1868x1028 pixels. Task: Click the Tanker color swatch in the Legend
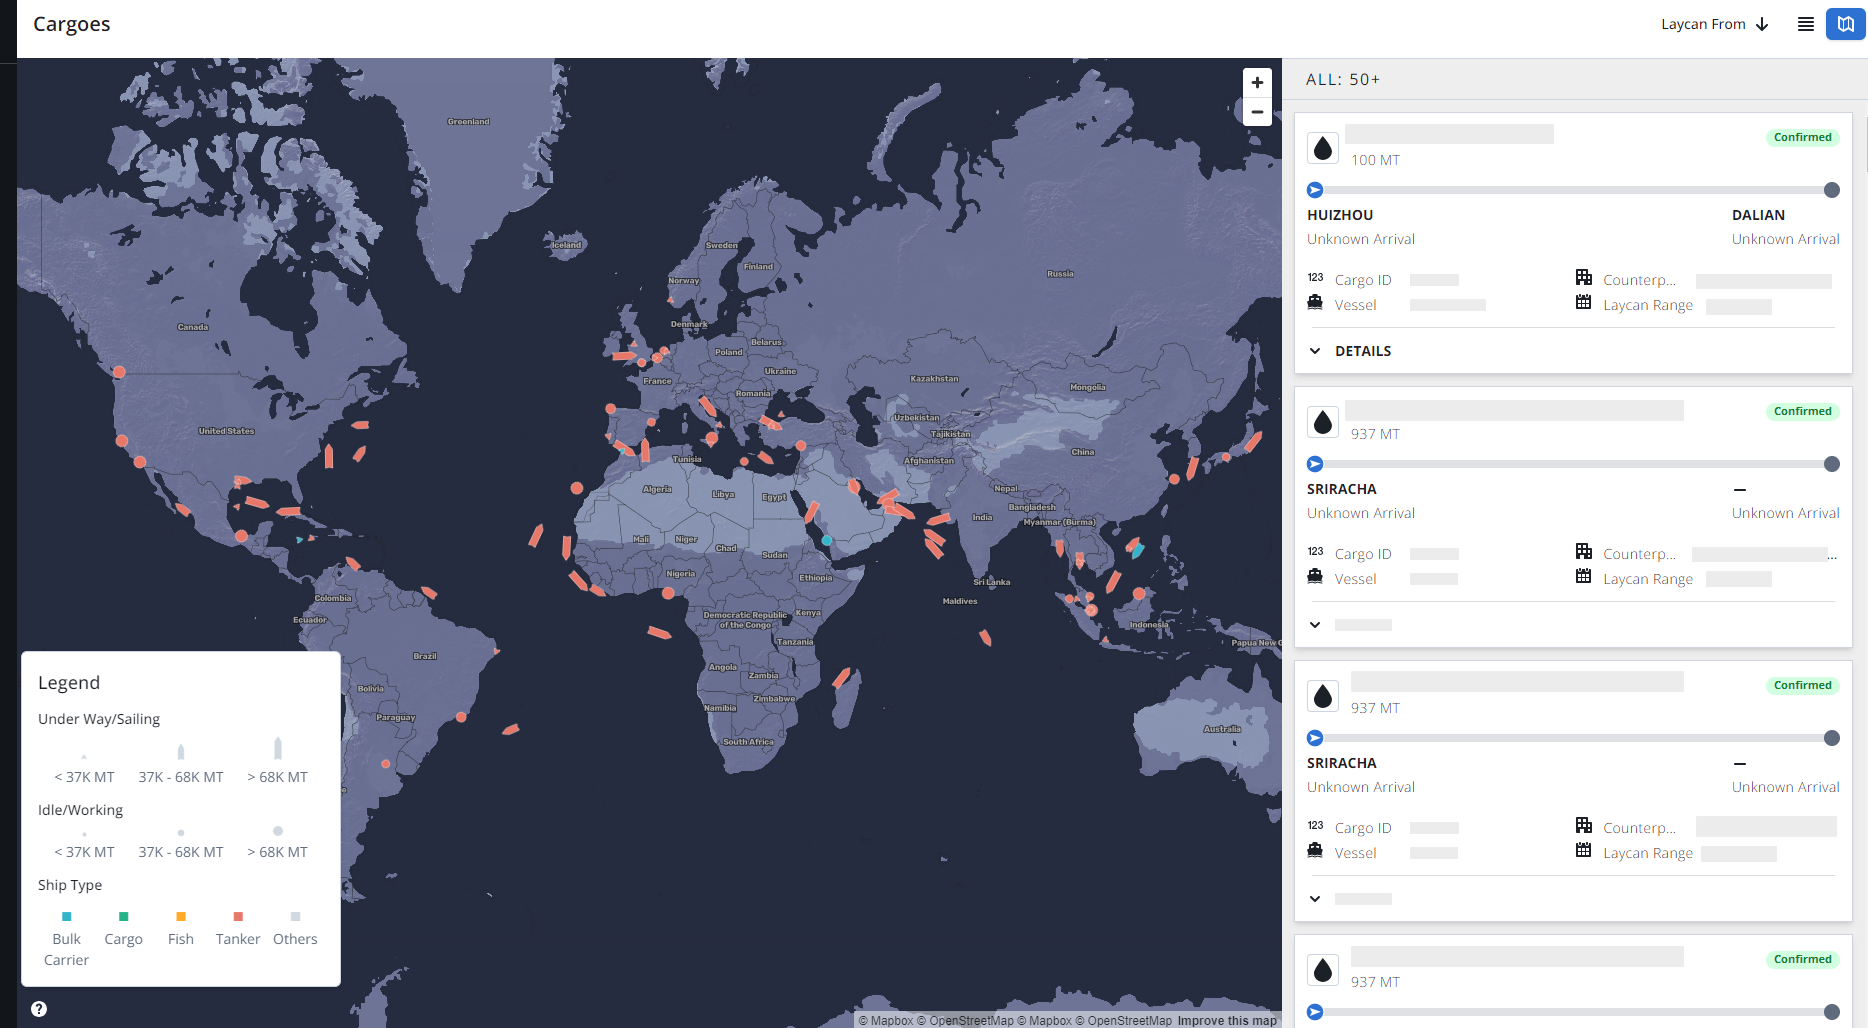pos(238,916)
